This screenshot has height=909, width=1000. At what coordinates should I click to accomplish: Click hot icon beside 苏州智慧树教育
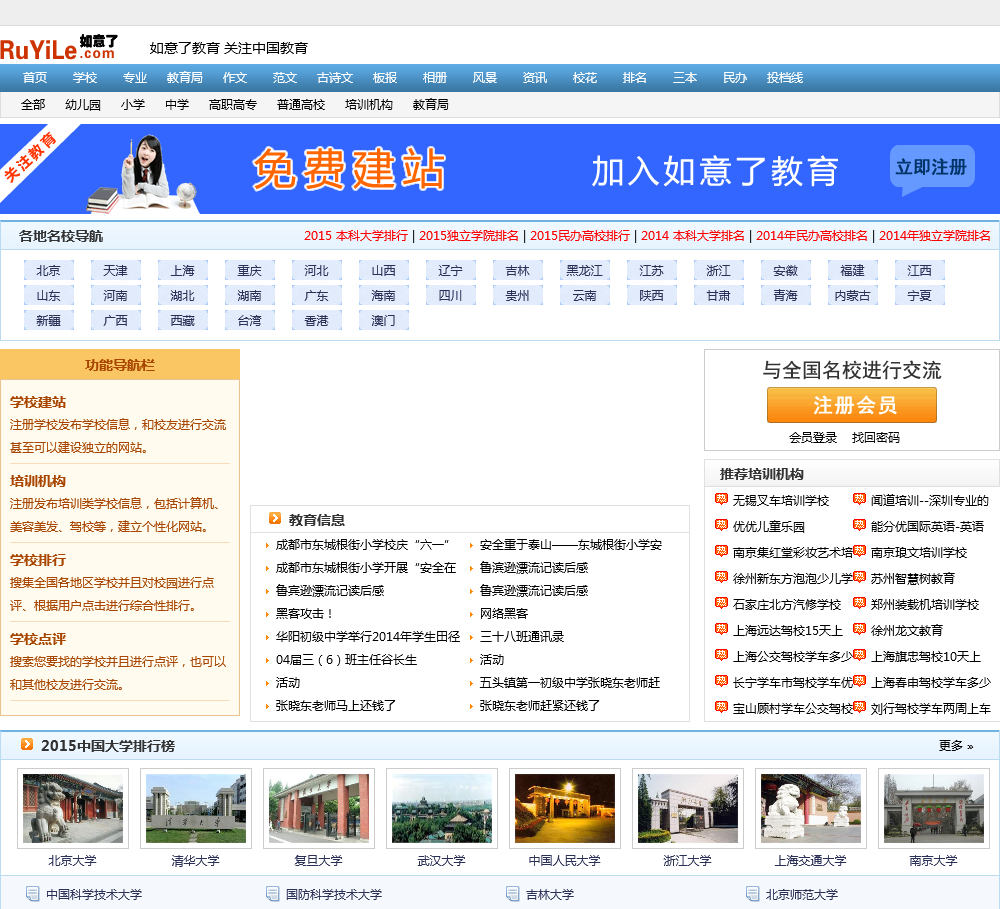(x=859, y=577)
